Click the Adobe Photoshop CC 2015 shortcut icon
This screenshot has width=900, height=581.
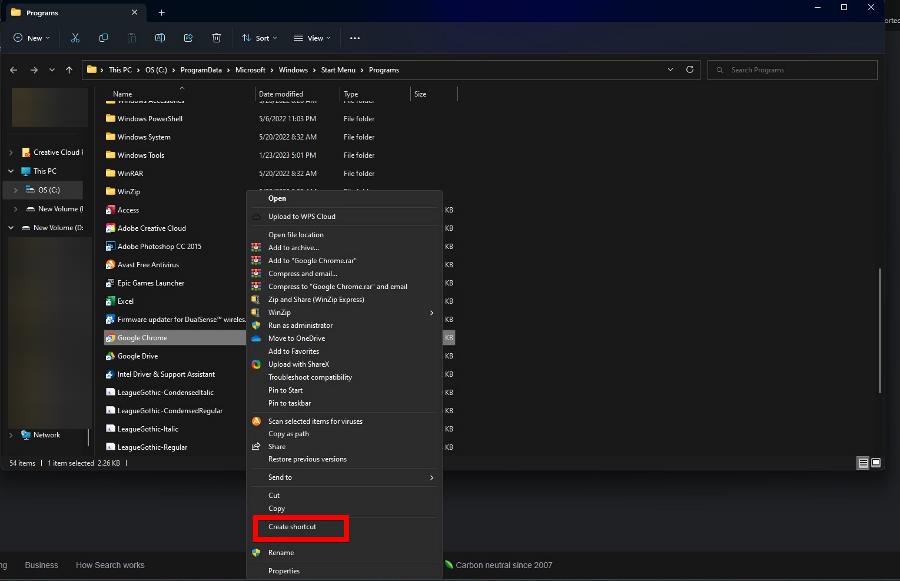click(110, 246)
